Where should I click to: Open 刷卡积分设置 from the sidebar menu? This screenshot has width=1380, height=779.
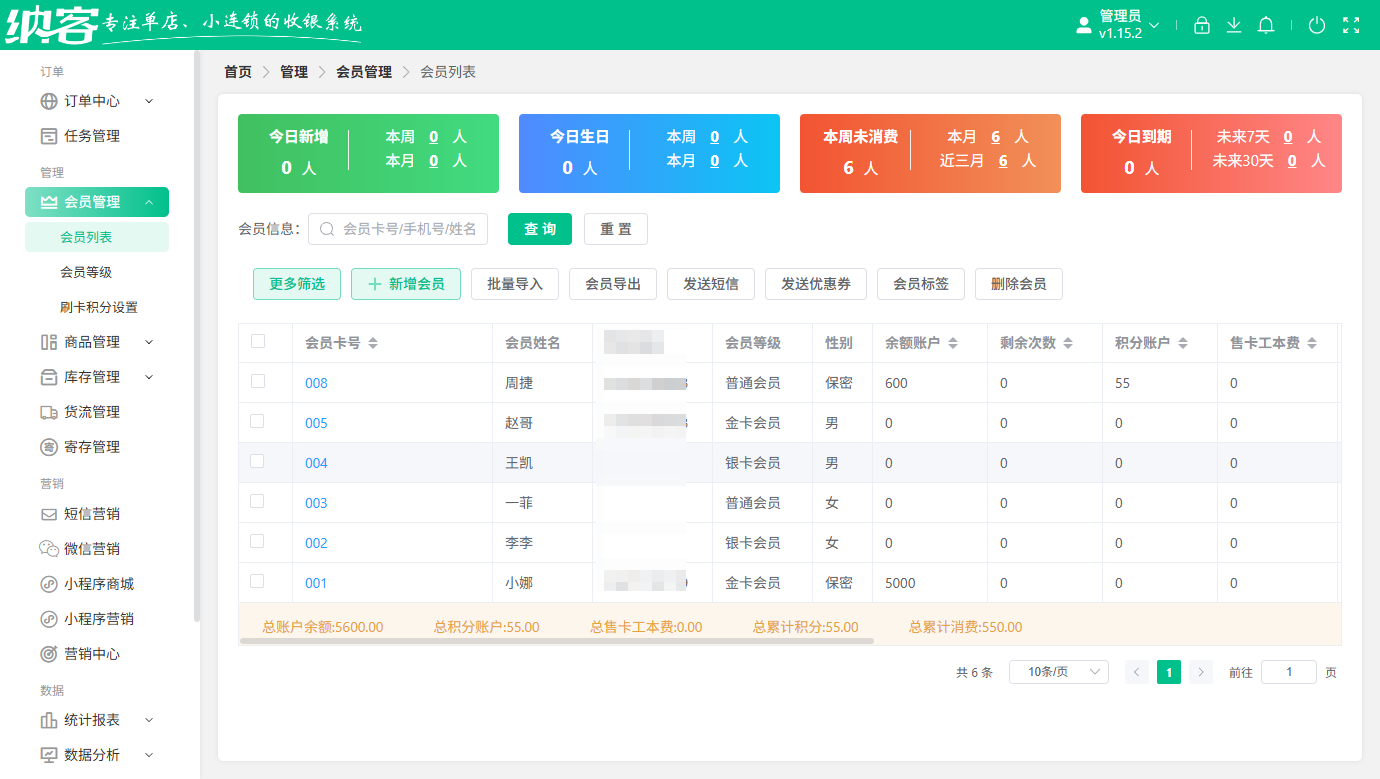[96, 307]
